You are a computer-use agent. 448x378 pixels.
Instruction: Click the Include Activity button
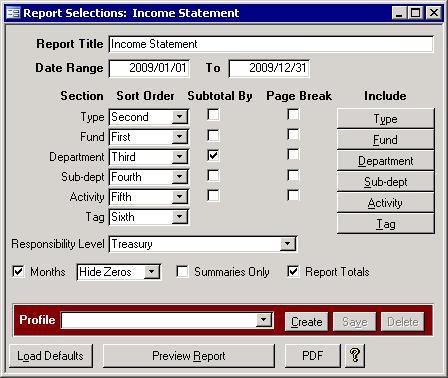tap(386, 203)
